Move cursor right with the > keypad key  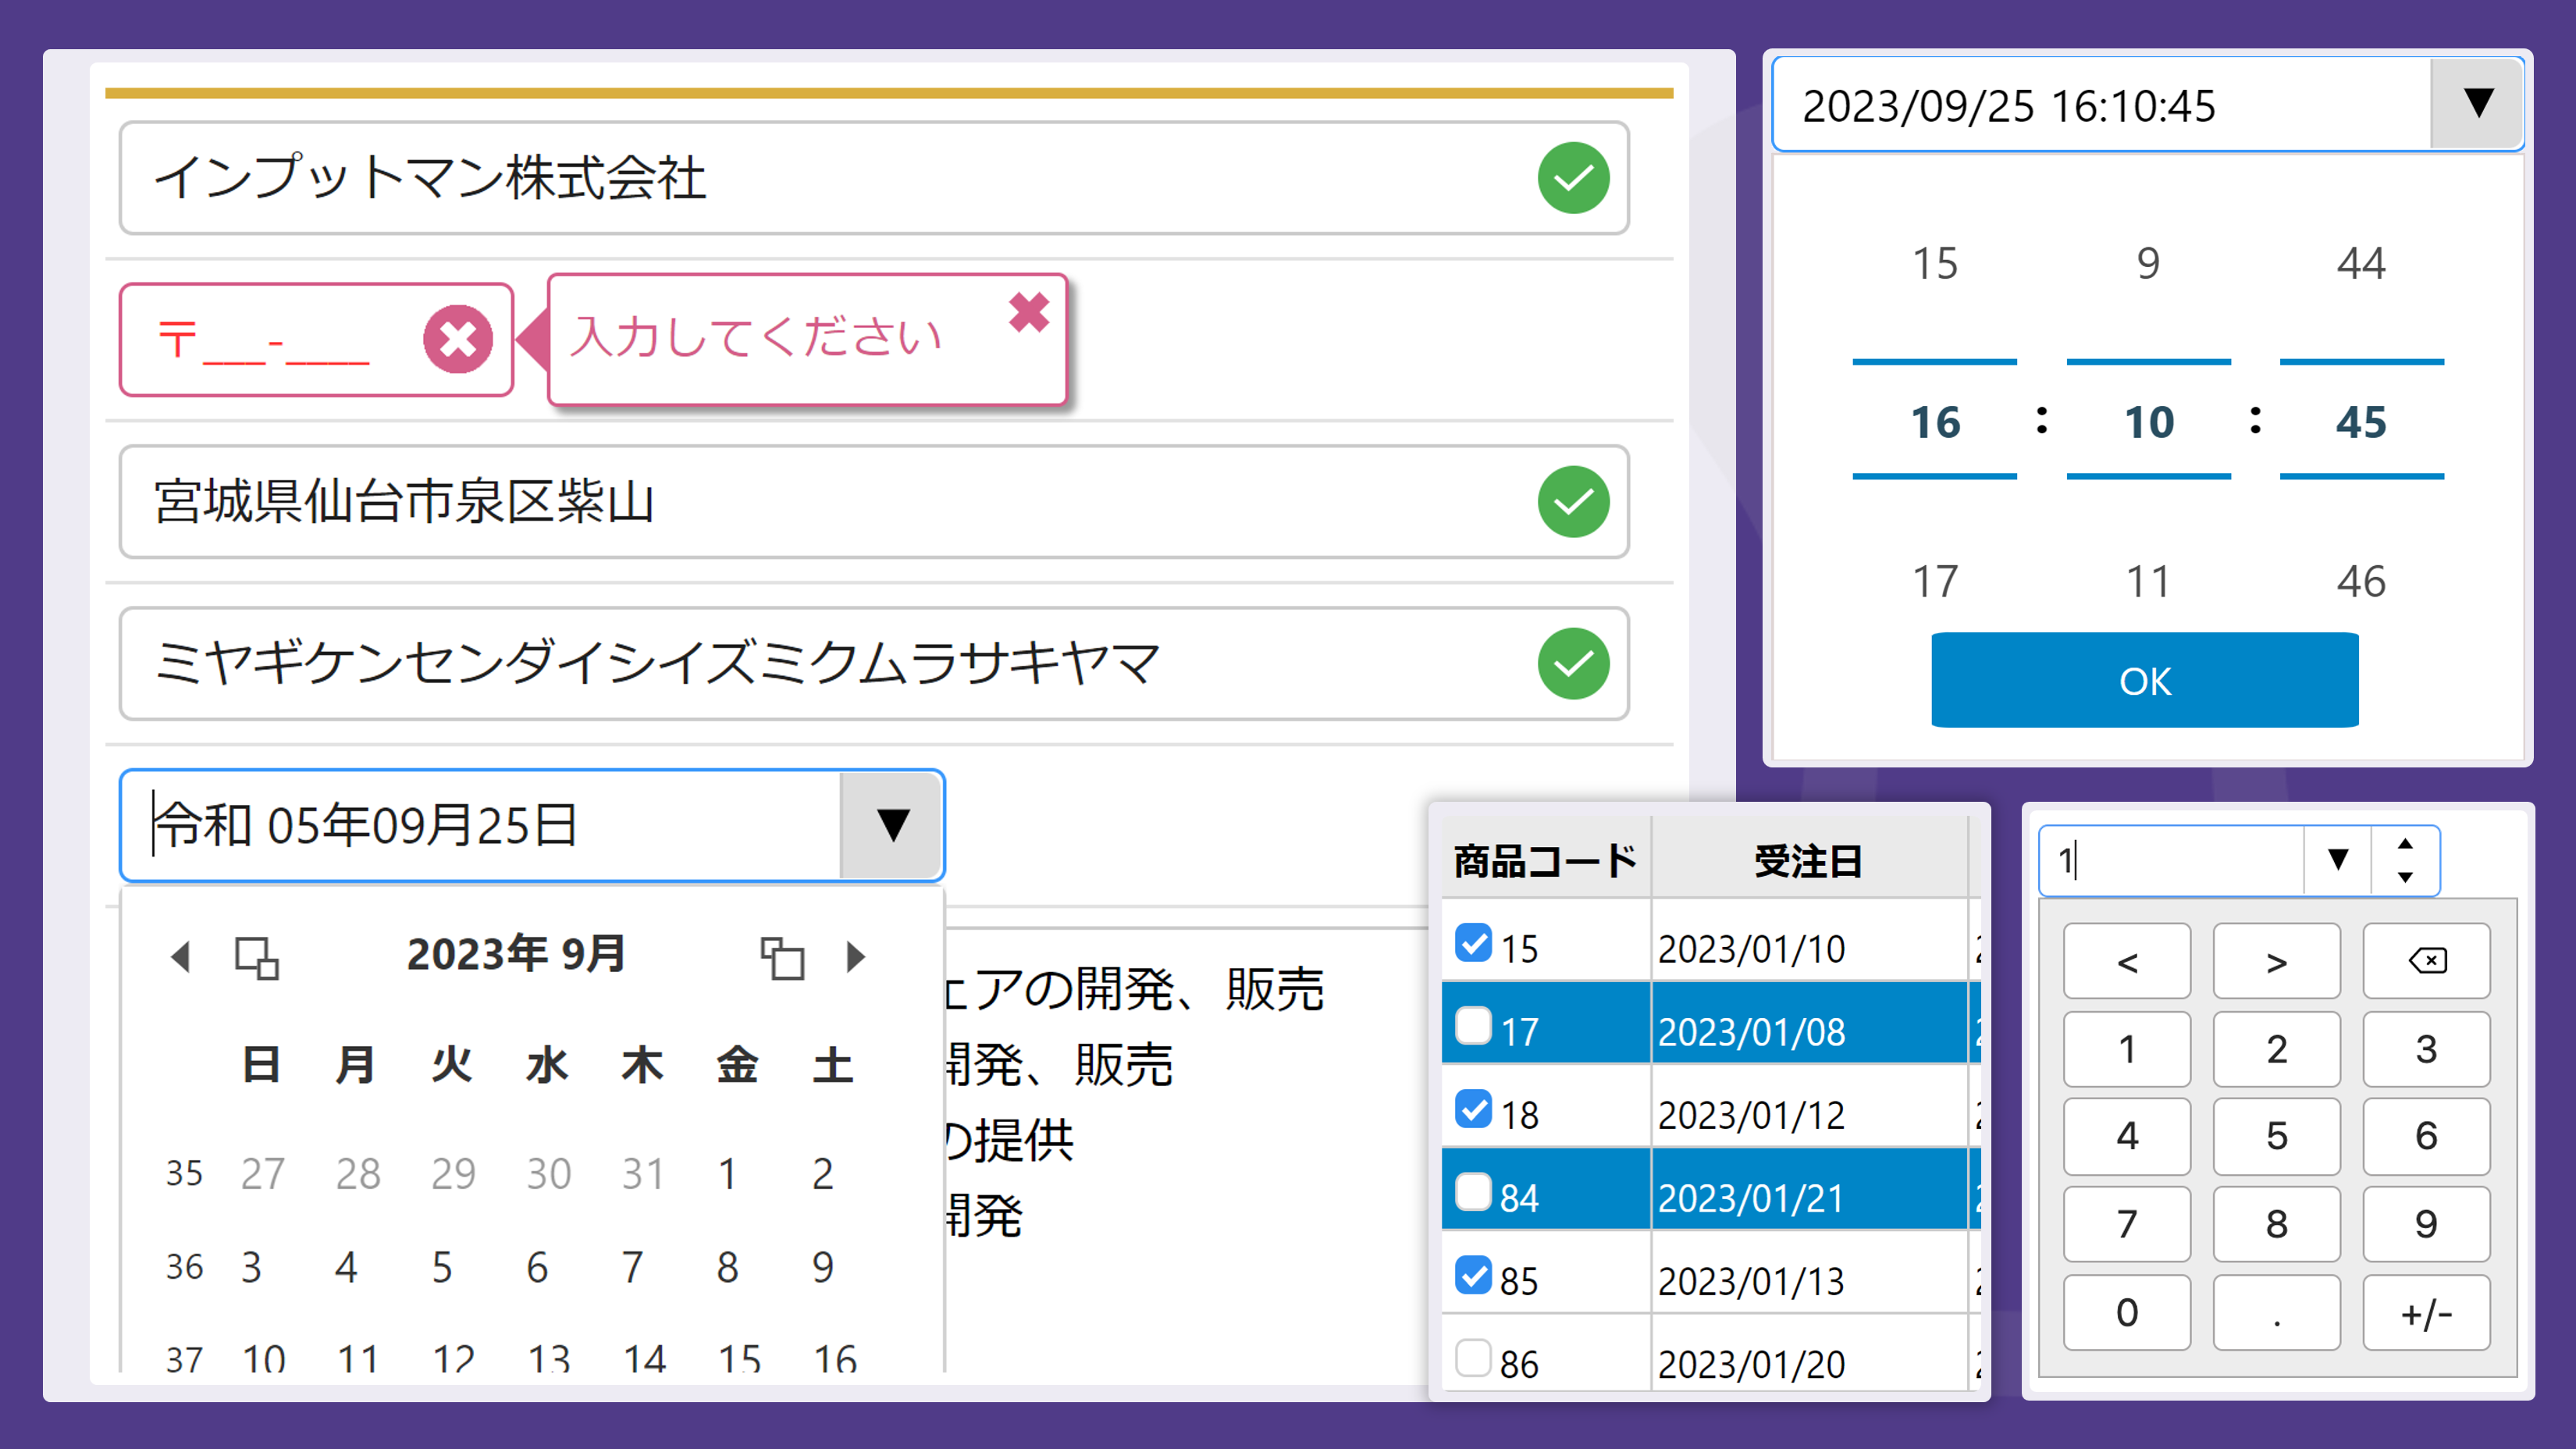click(2276, 961)
